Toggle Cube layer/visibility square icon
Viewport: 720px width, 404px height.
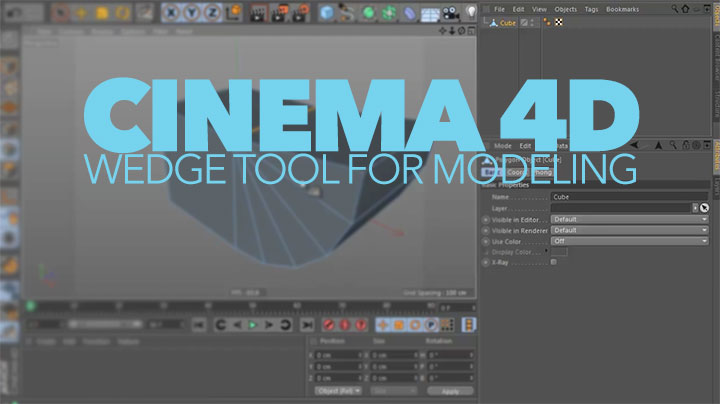pyautogui.click(x=524, y=22)
